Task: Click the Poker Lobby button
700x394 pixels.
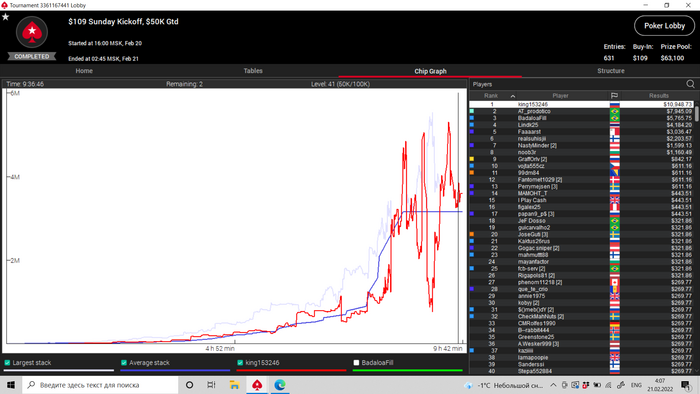Action: tap(664, 26)
